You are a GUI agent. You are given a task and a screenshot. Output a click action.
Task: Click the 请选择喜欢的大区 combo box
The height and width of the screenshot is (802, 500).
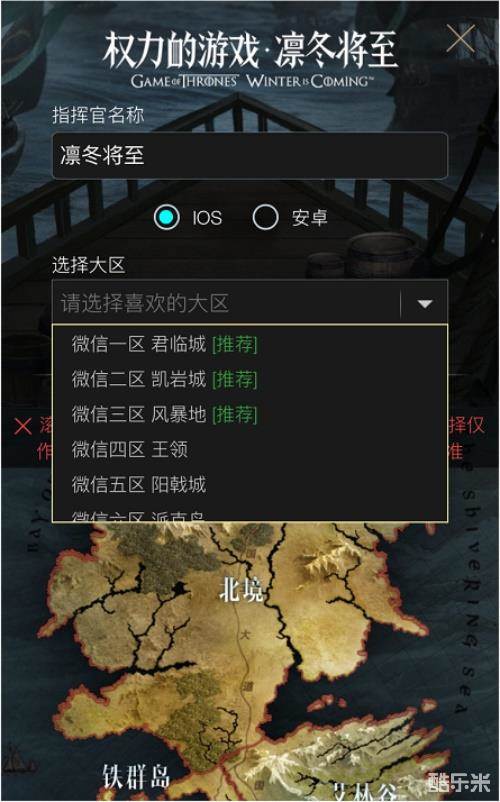coord(250,303)
